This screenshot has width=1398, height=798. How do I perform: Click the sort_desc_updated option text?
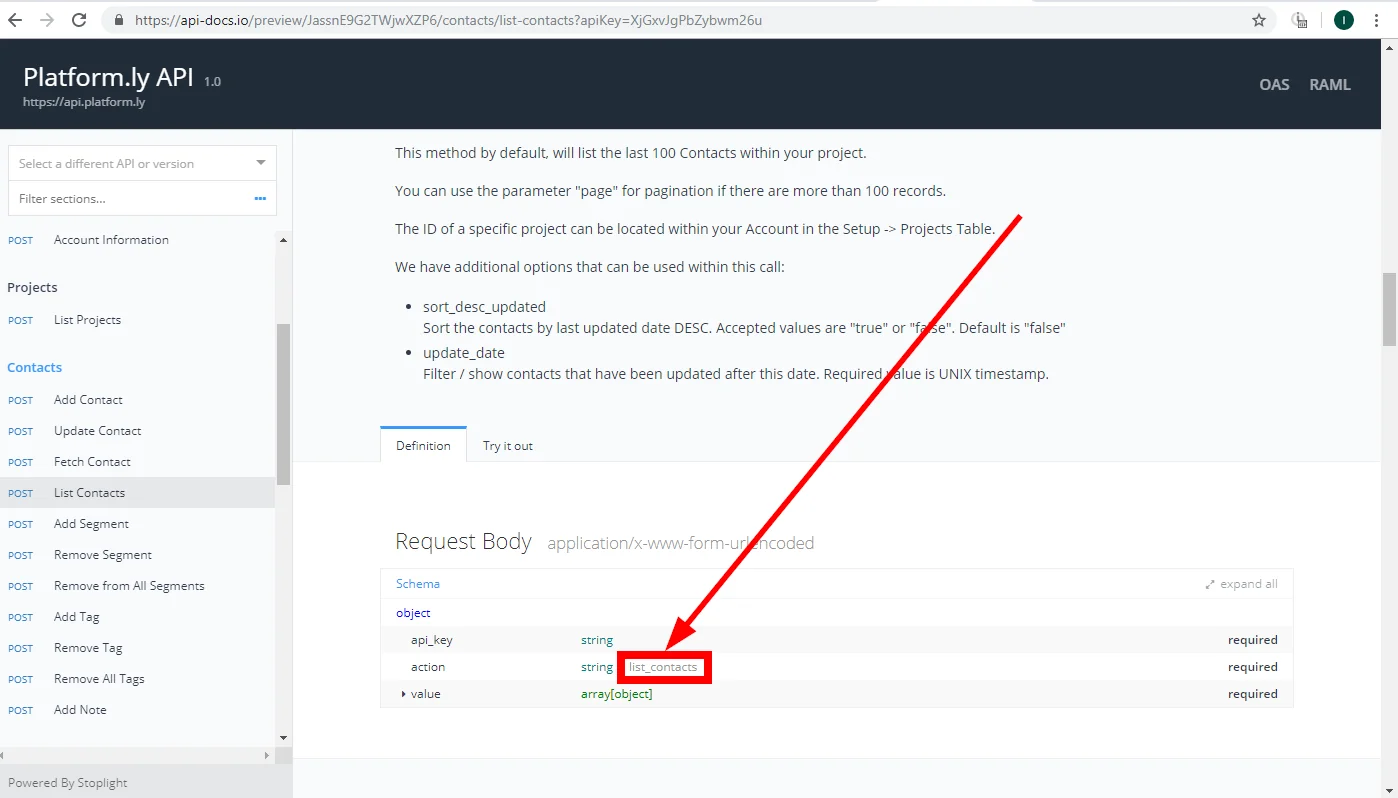(x=484, y=307)
